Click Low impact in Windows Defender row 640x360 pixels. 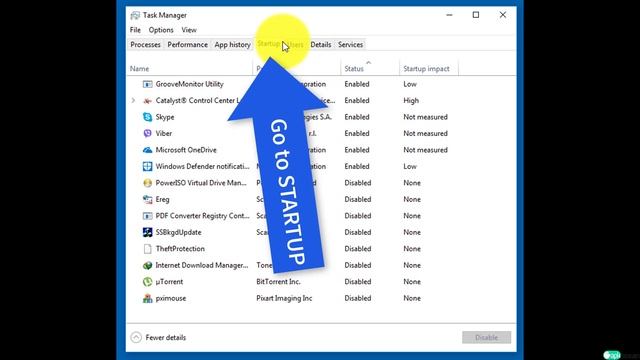click(410, 167)
